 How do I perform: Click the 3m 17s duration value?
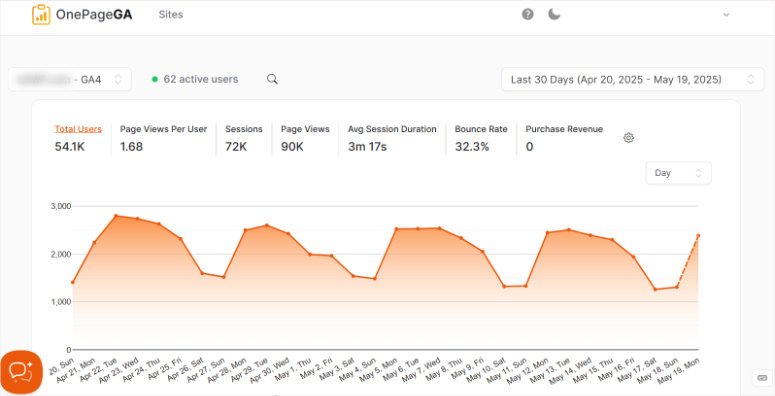367,147
